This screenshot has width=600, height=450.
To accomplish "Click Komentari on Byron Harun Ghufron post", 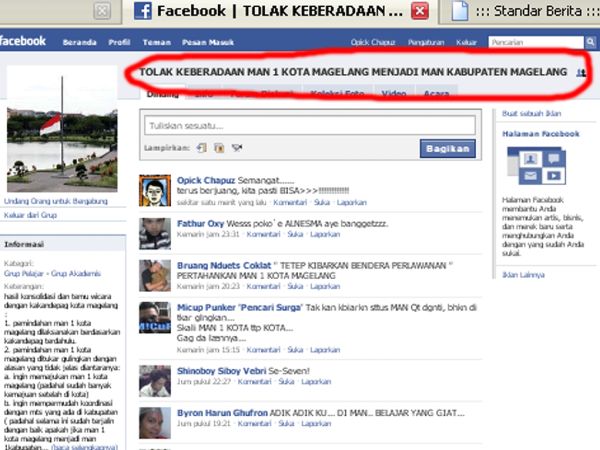I will click(x=254, y=424).
